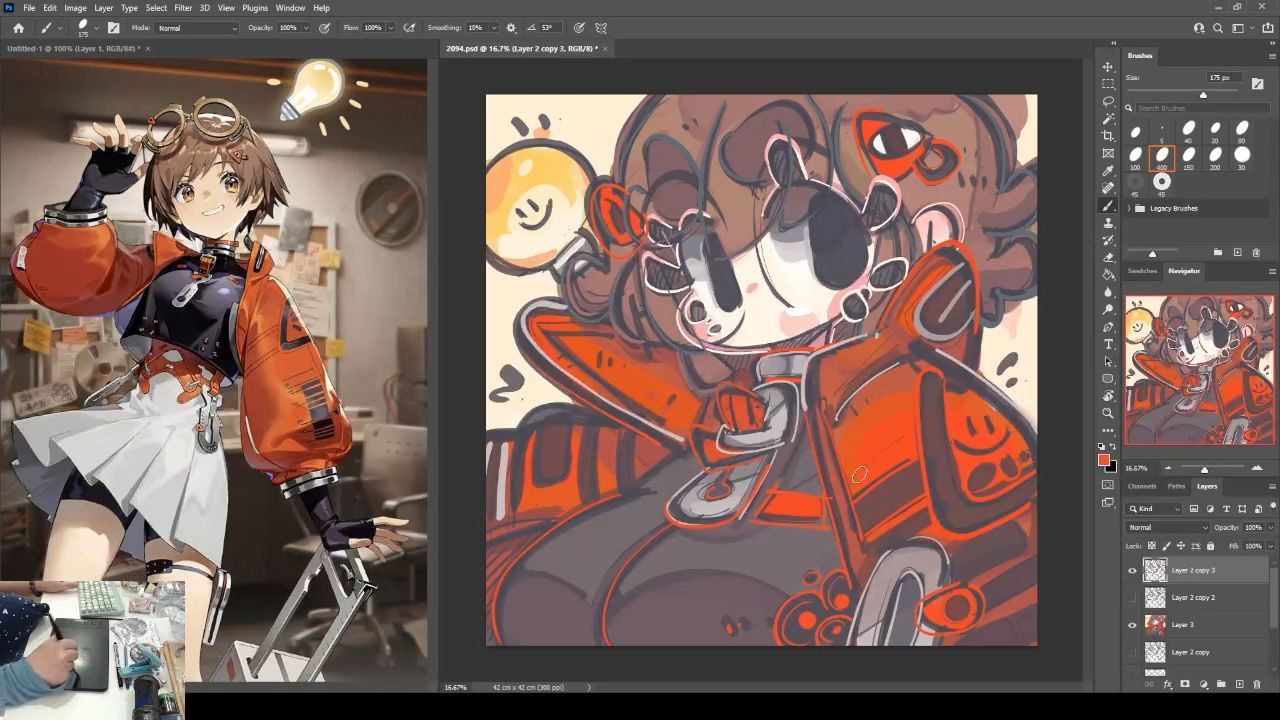
Task: Hide Layer 2 copy 3 visibility eye
Action: click(1132, 571)
